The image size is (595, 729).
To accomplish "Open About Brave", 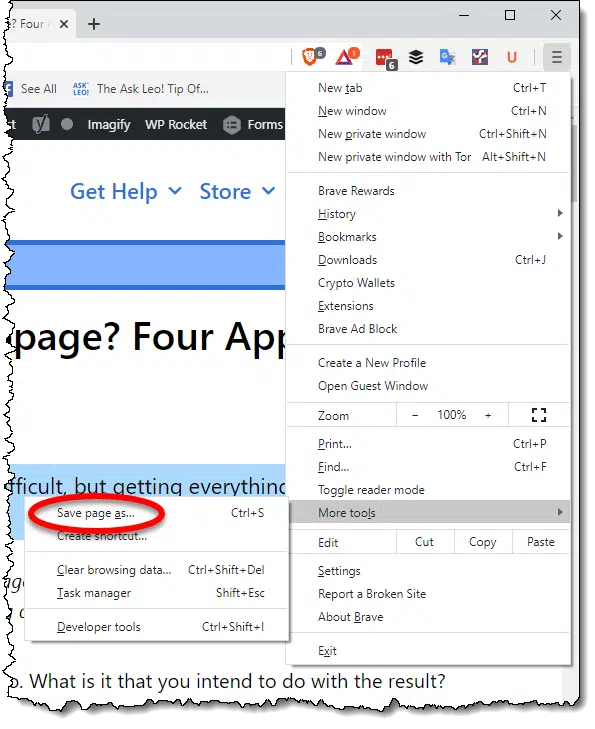I will [428, 617].
